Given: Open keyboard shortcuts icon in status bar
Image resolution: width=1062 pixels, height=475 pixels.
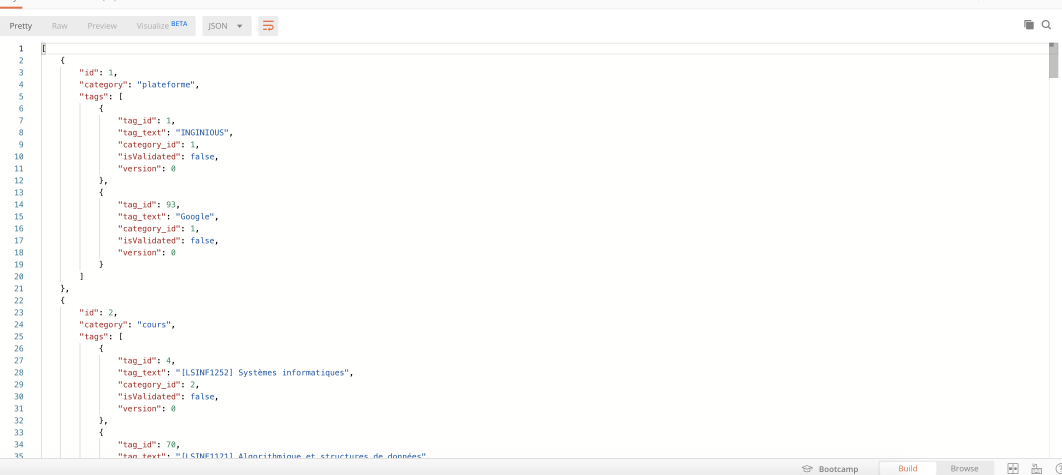Looking at the screenshot, I should coord(1036,468).
